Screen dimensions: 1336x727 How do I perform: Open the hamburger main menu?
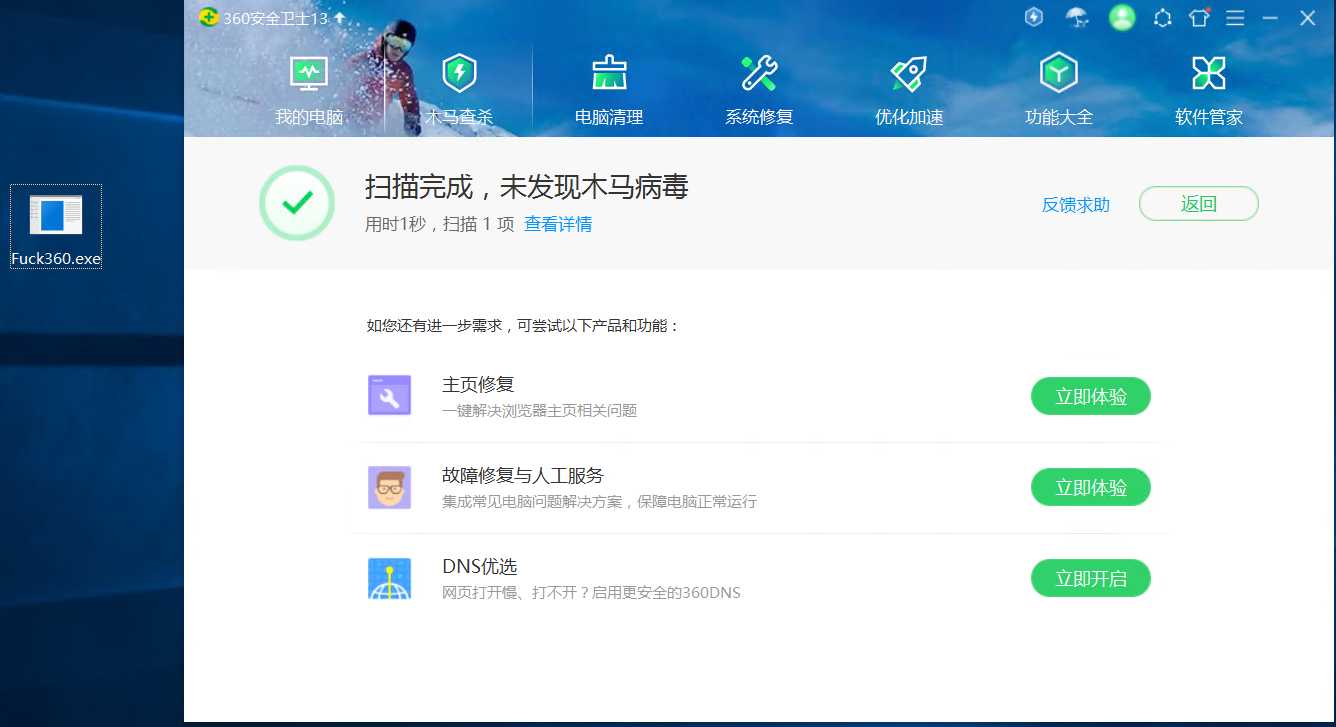tap(1235, 18)
